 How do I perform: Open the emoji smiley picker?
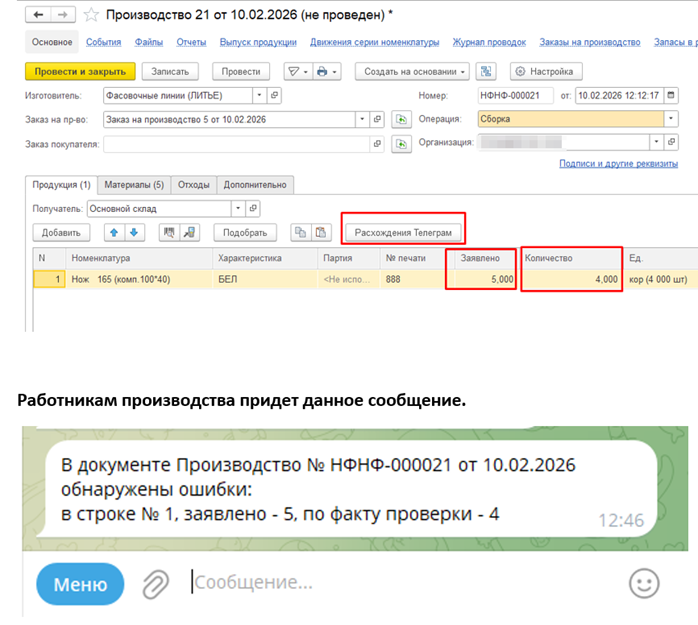[644, 583]
